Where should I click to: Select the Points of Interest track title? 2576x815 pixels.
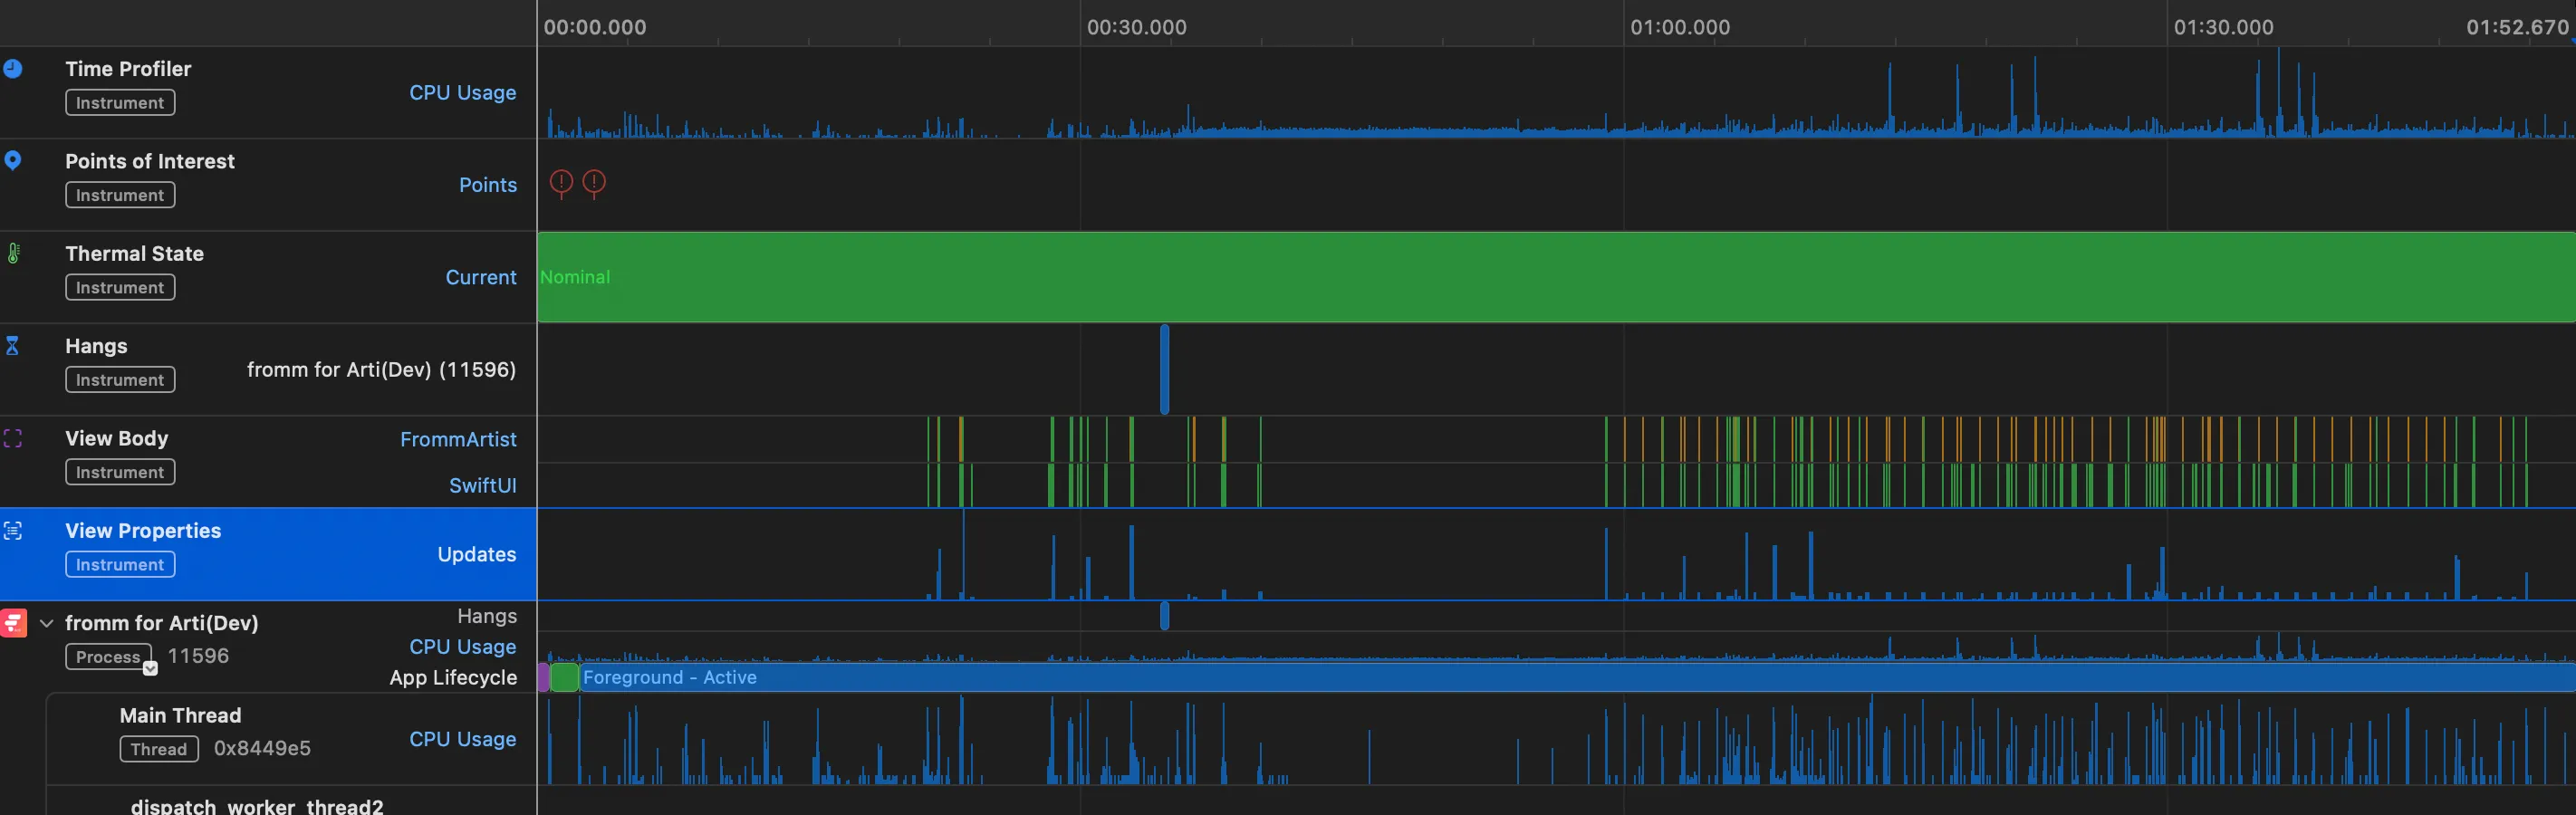coord(150,161)
